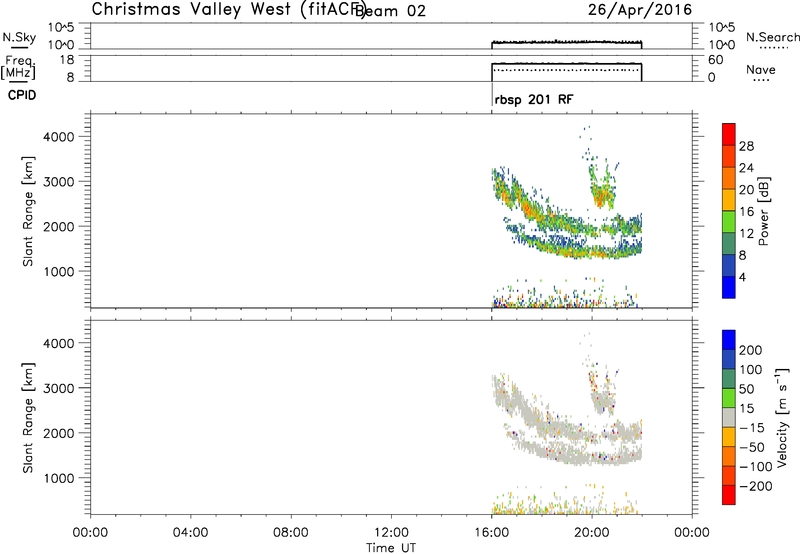Click the blue bottom of the power color bar
This screenshot has width=800, height=554.
pyautogui.click(x=729, y=287)
